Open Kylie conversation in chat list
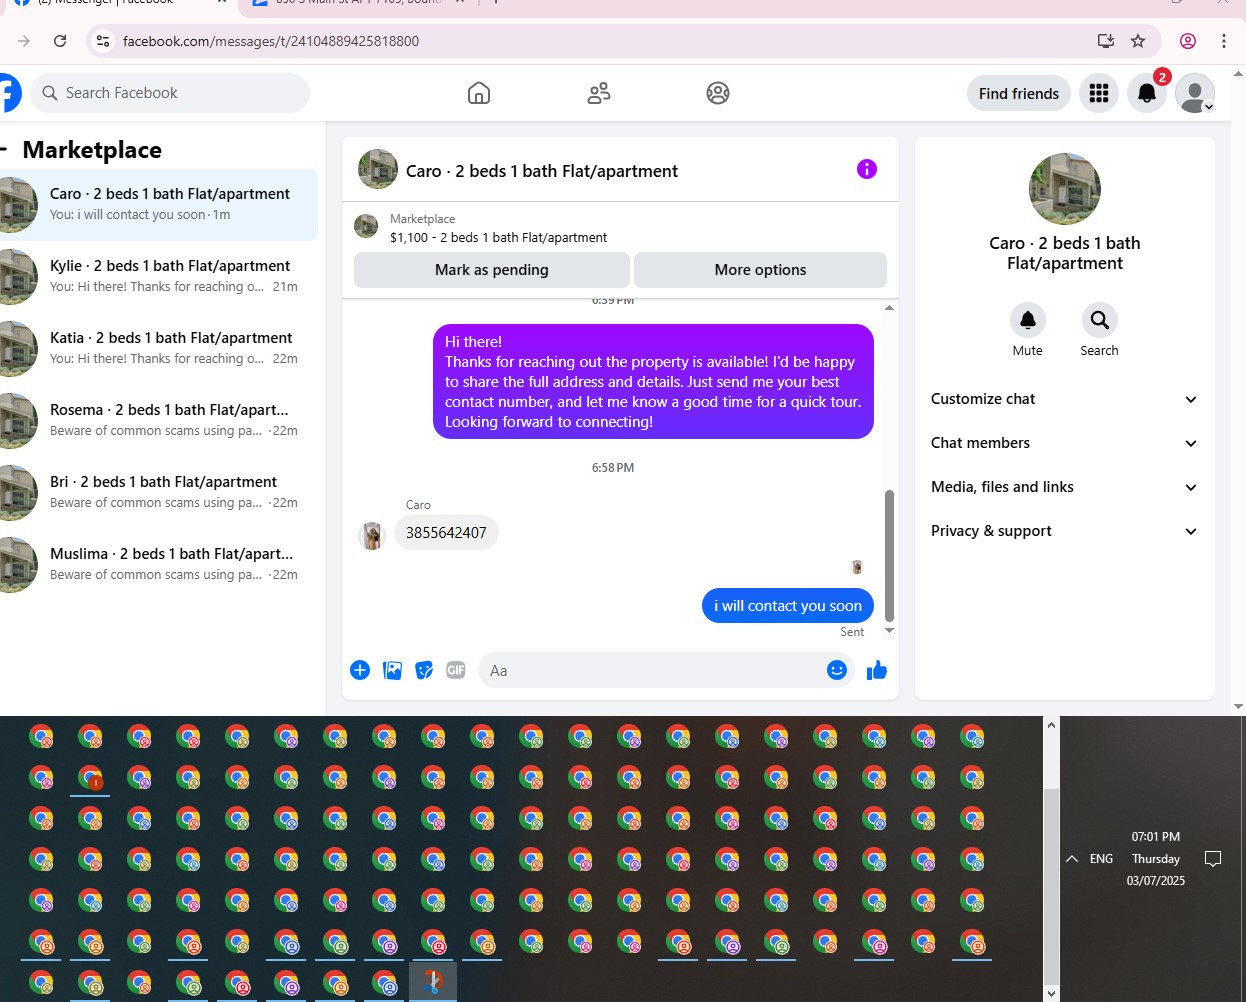 pyautogui.click(x=159, y=277)
